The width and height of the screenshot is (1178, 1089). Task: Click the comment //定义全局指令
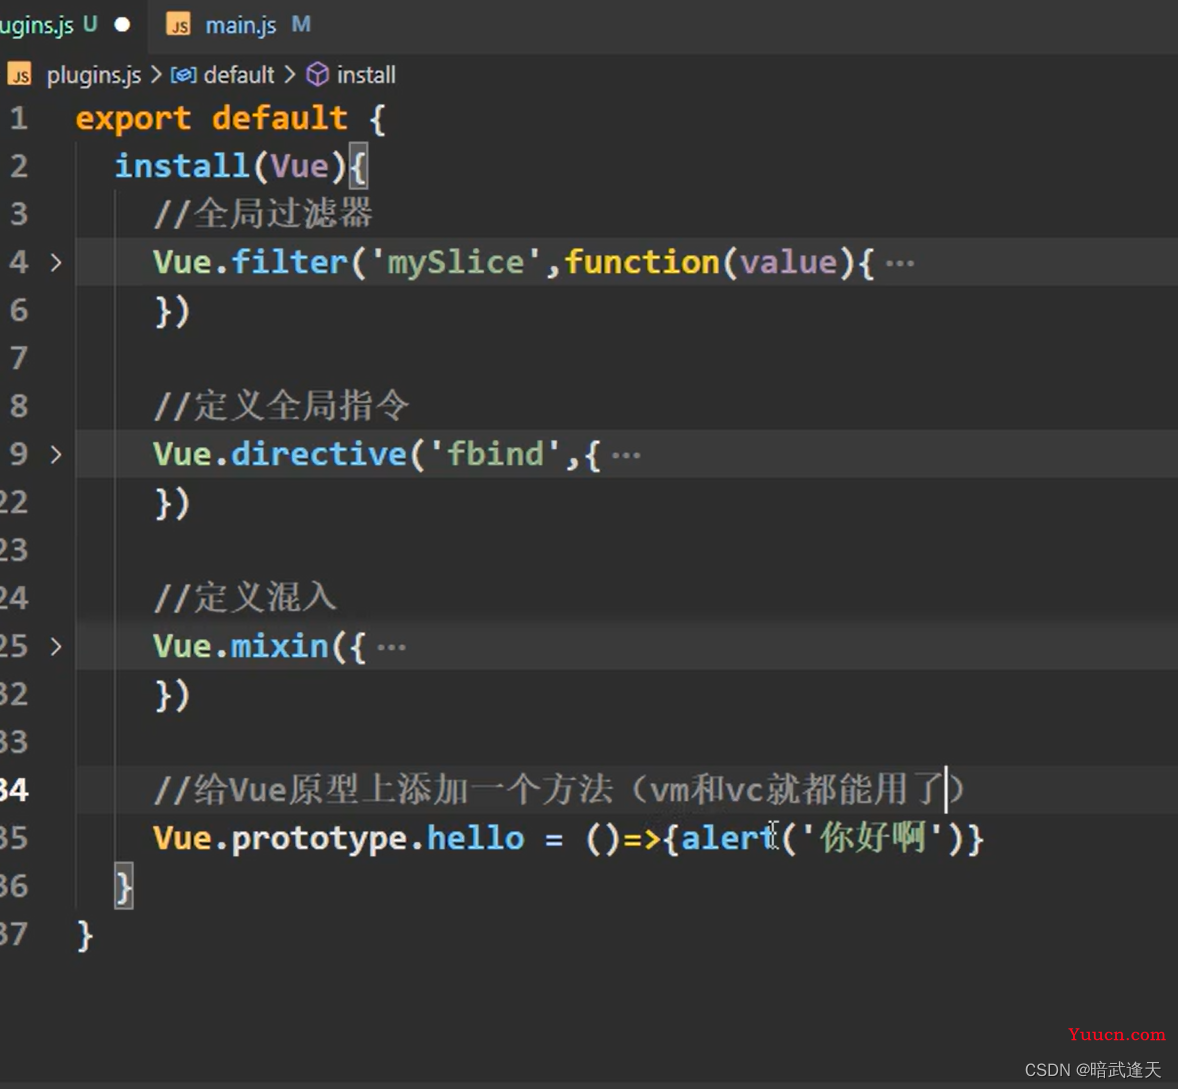click(282, 406)
